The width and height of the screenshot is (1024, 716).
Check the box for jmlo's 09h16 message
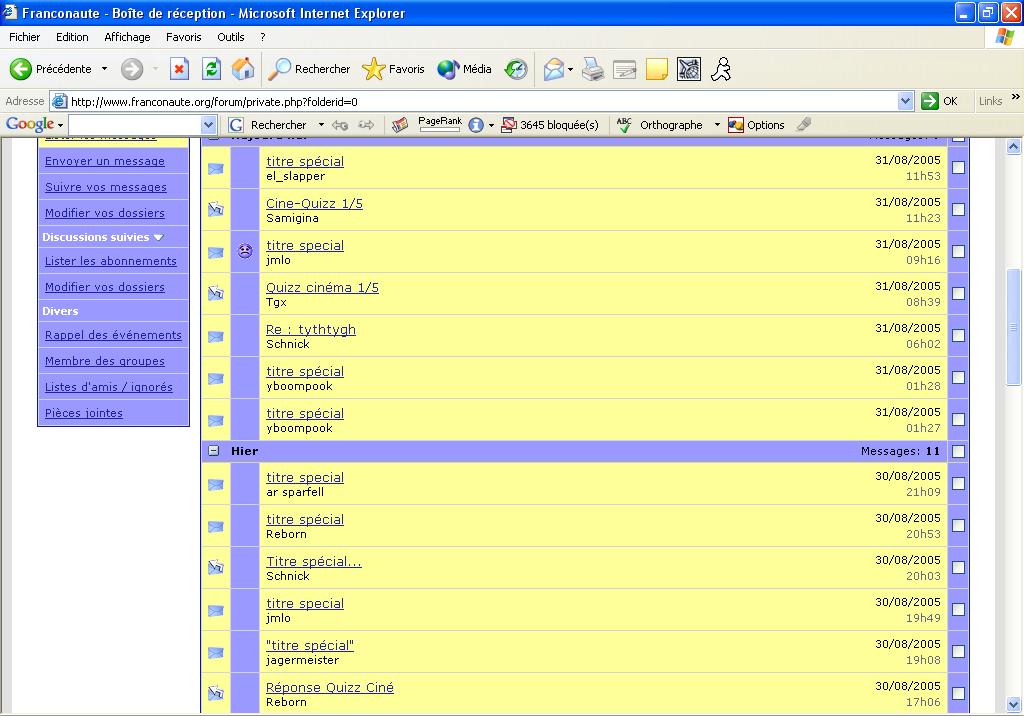coord(958,251)
